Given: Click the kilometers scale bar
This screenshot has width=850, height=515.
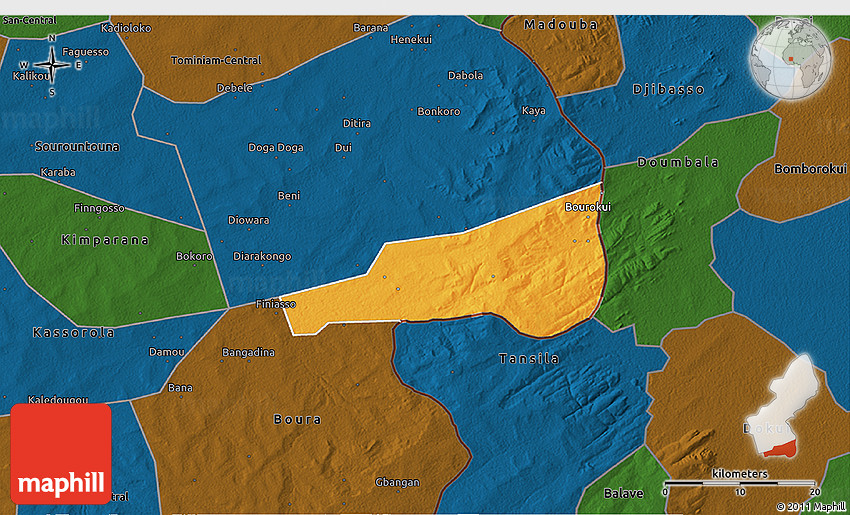Looking at the screenshot, I should (741, 483).
